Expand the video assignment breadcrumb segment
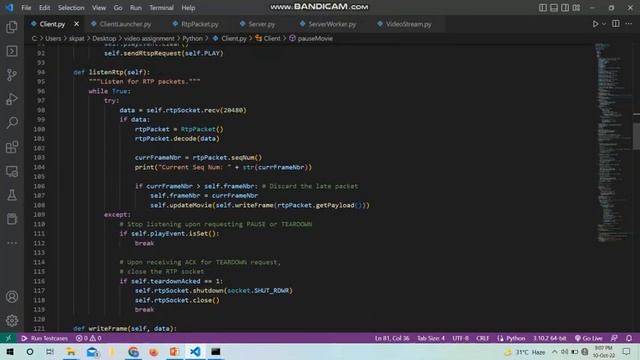This screenshot has width=640, height=360. click(x=149, y=38)
